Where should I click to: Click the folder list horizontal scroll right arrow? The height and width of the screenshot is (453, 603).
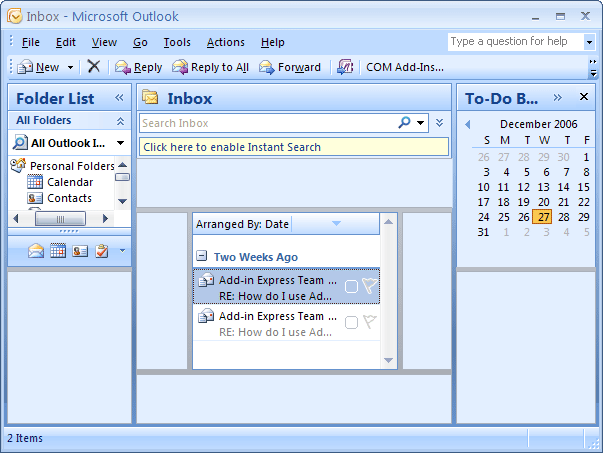[x=105, y=219]
